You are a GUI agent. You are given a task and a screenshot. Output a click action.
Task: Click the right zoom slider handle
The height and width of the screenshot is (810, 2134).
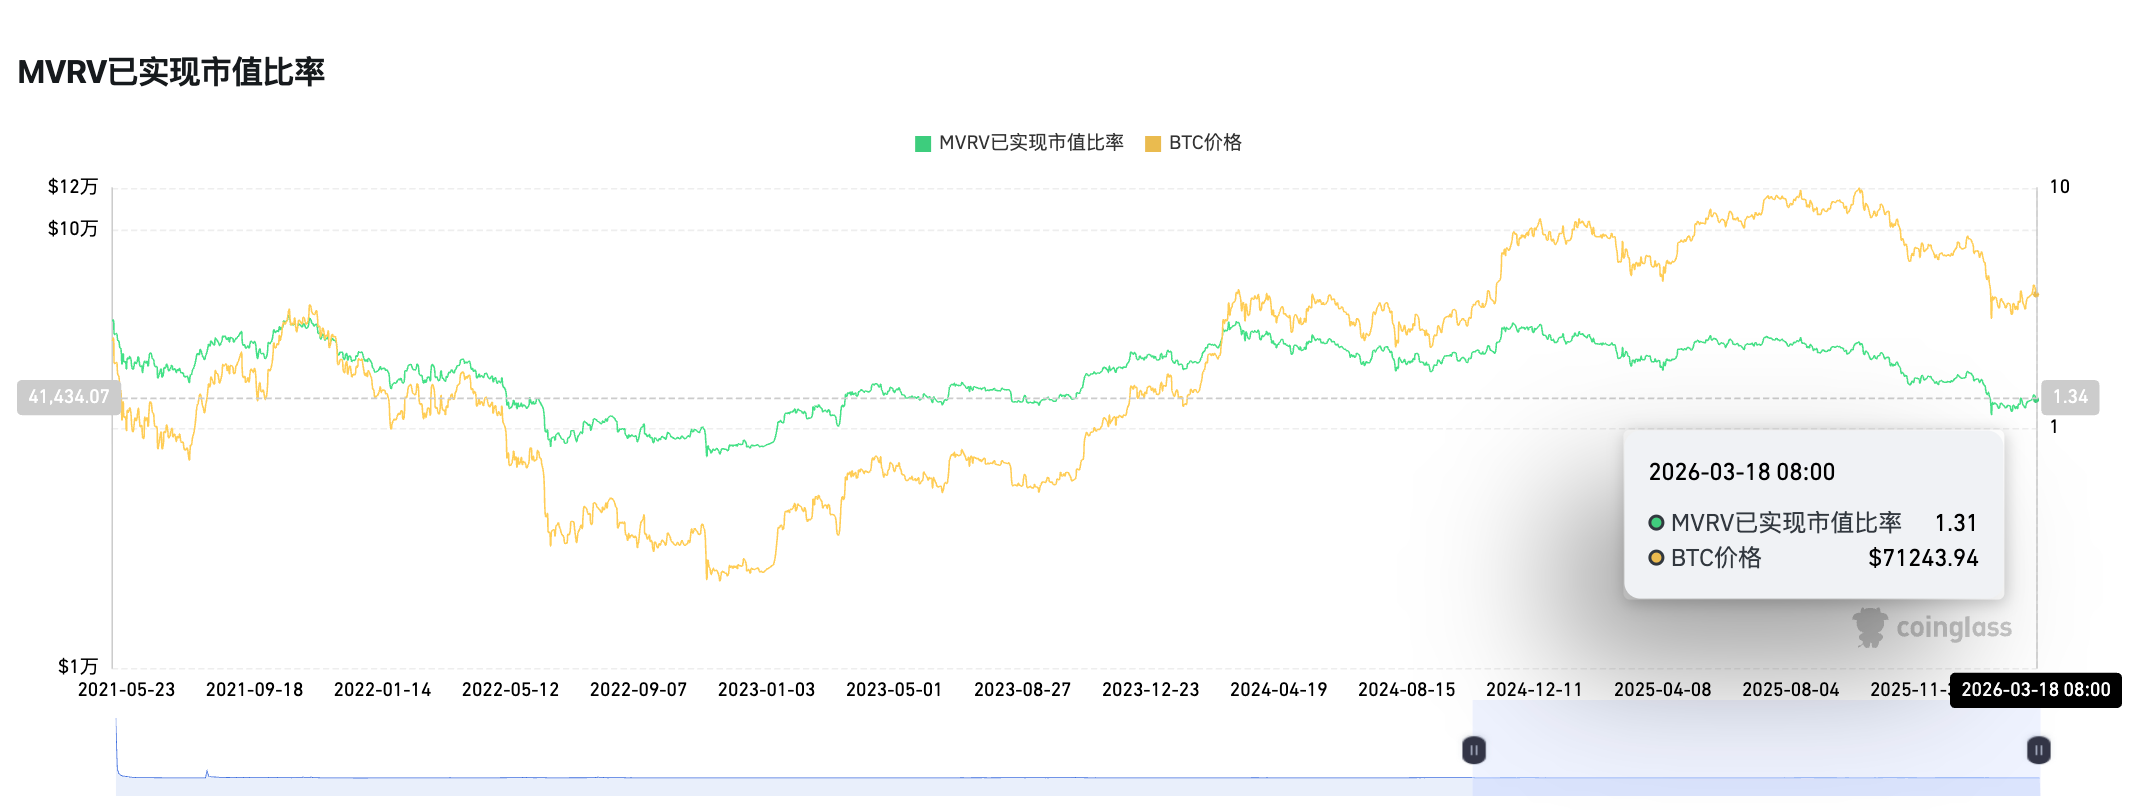2038,750
